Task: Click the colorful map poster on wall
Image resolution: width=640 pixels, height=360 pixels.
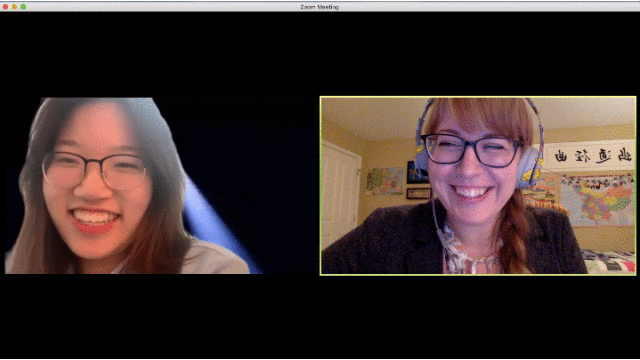Action: click(x=598, y=200)
